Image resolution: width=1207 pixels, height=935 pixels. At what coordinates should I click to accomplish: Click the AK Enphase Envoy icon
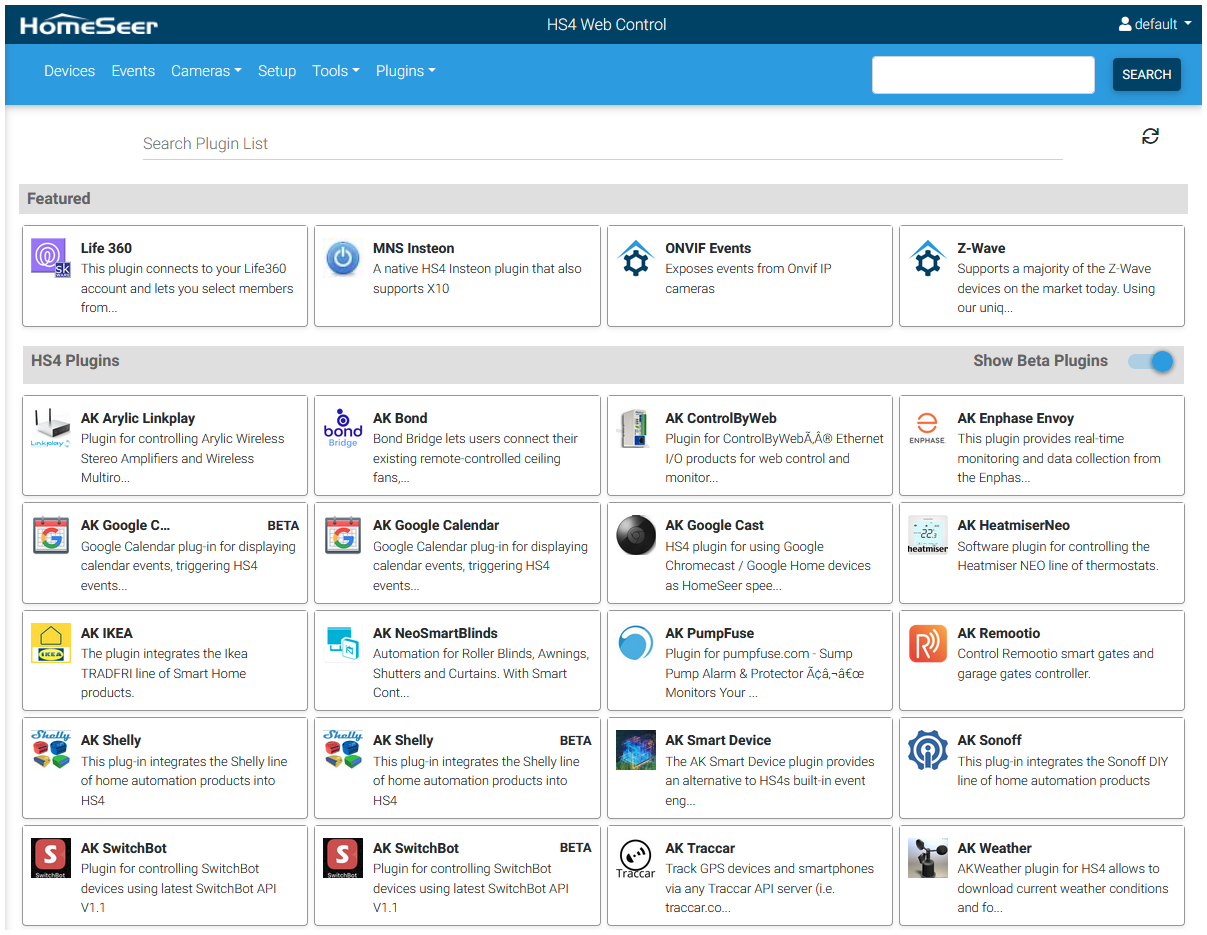[x=927, y=428]
